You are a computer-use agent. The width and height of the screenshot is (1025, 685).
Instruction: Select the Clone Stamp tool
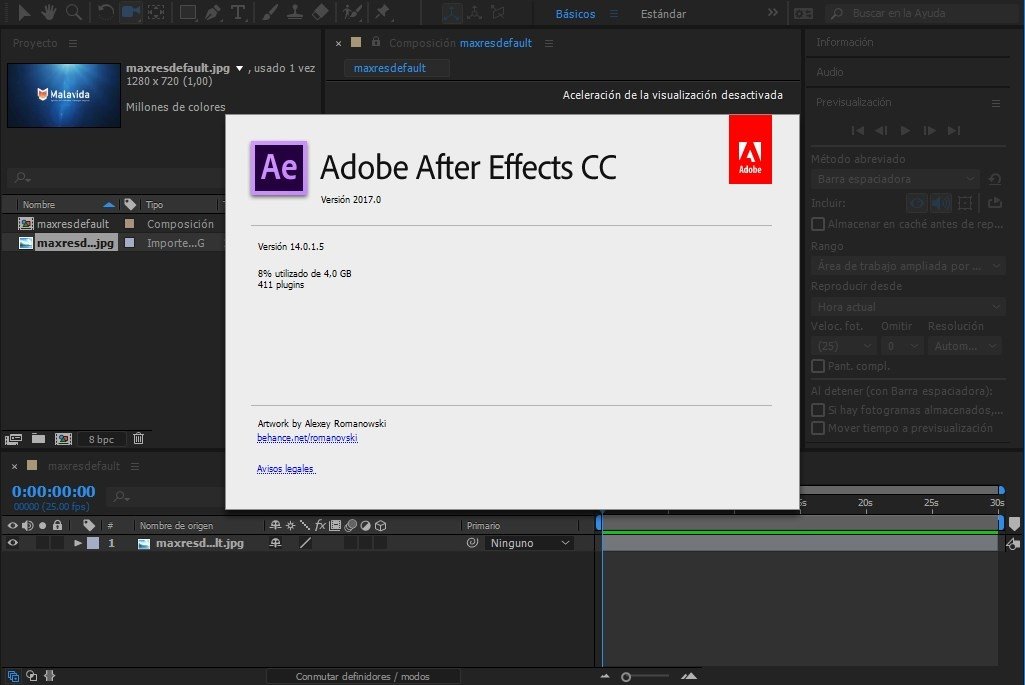click(x=295, y=12)
